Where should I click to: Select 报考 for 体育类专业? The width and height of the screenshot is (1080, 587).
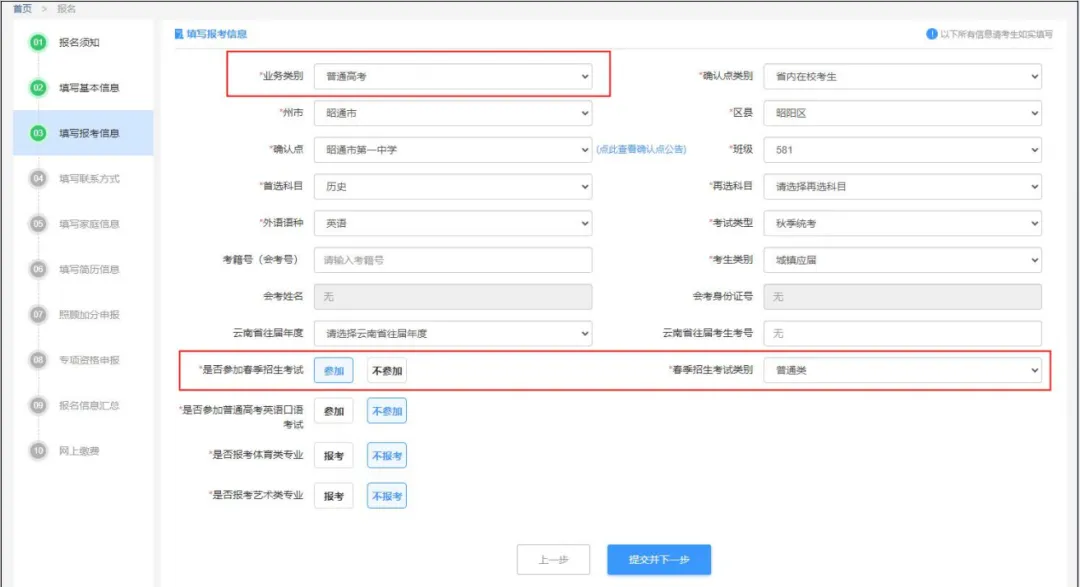click(x=334, y=455)
